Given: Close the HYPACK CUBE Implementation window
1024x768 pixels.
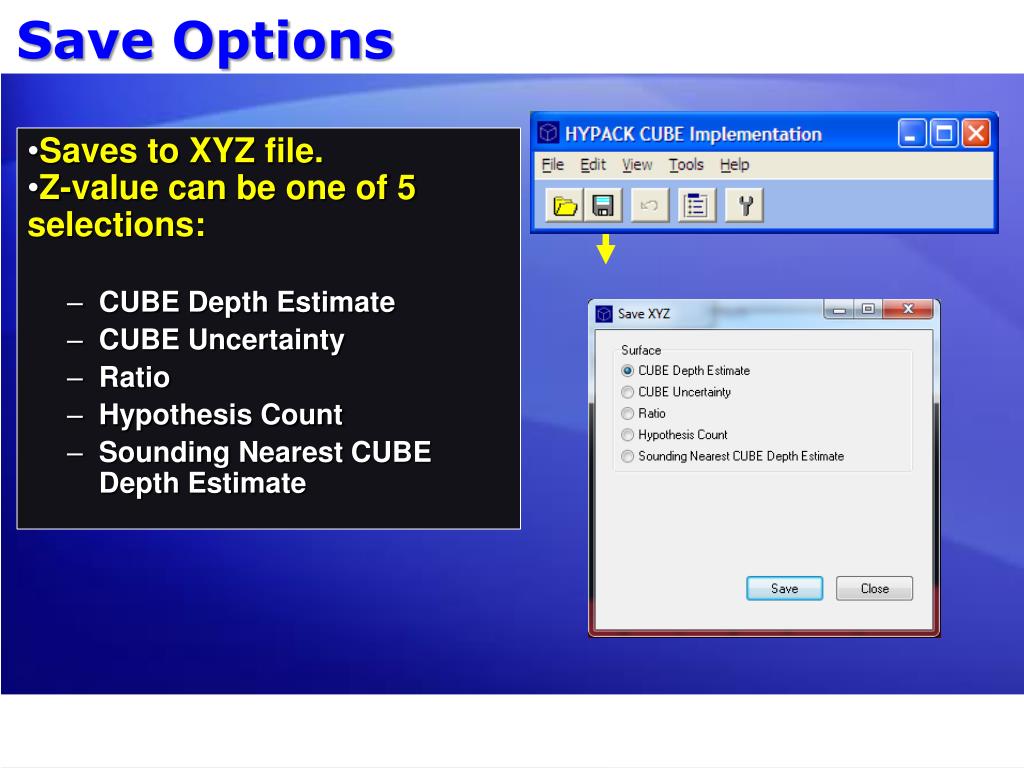Looking at the screenshot, I should [x=976, y=134].
